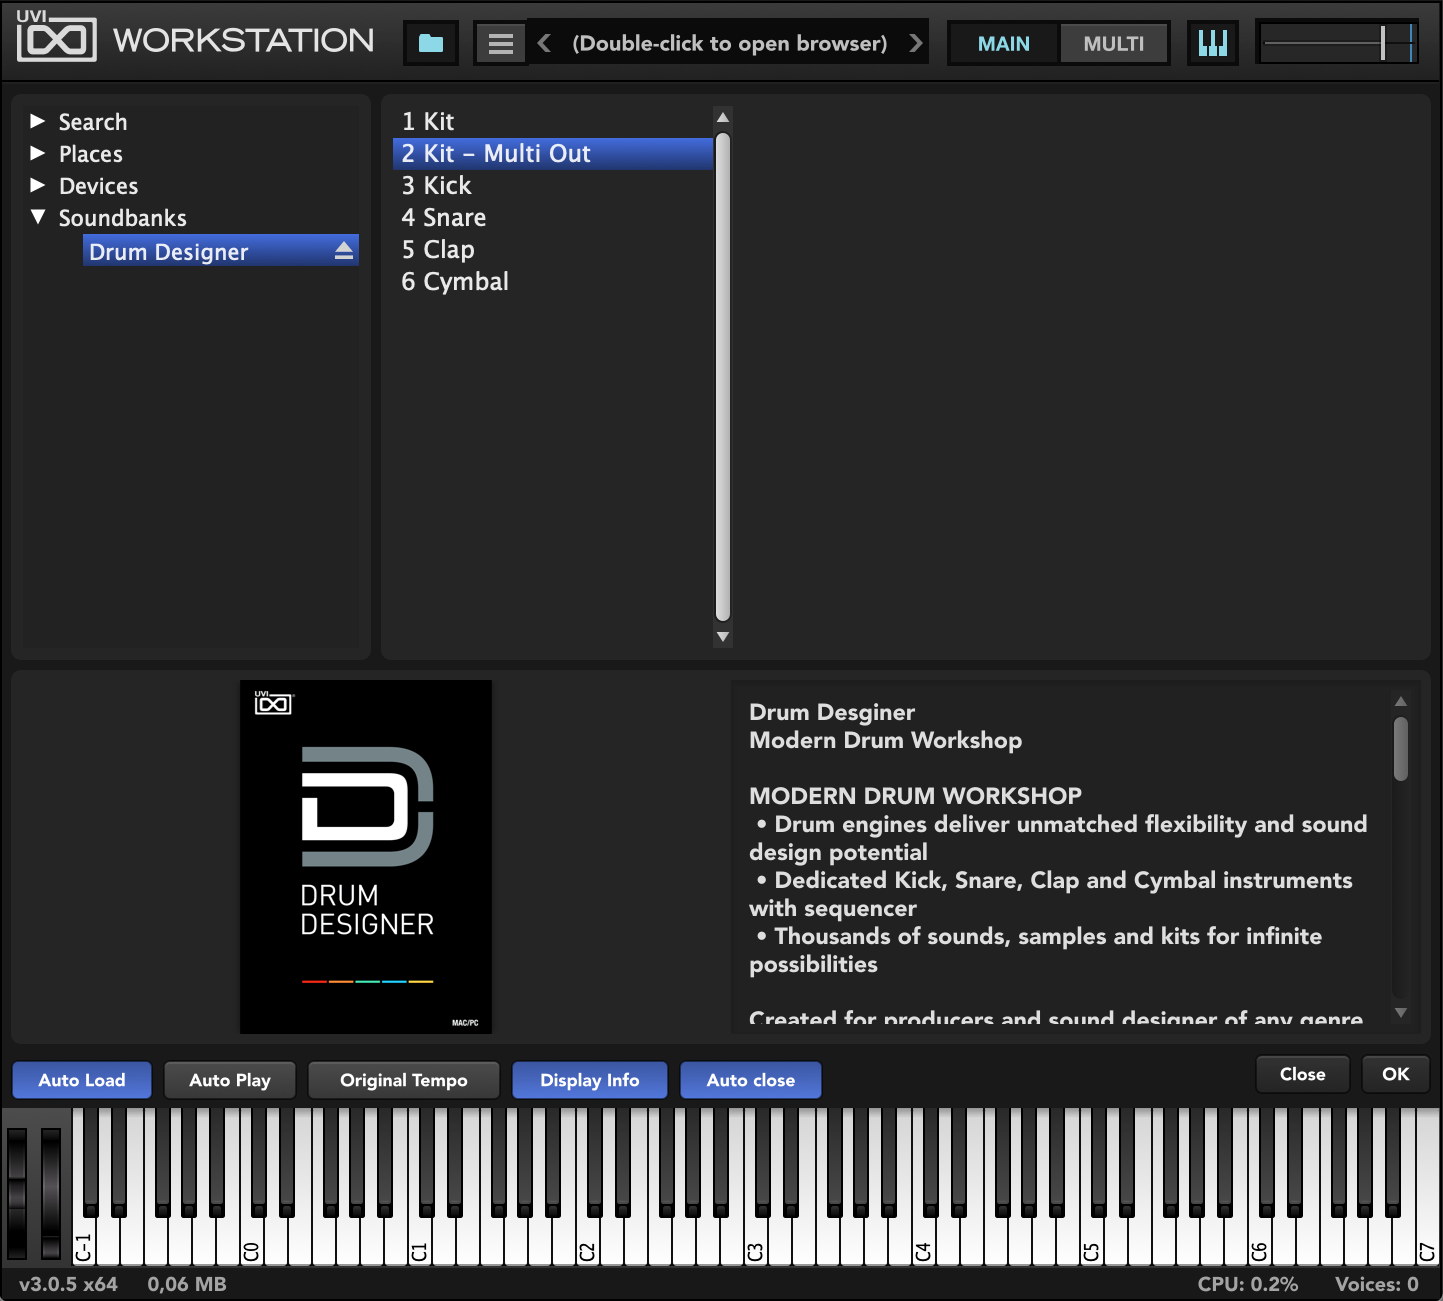The width and height of the screenshot is (1443, 1301).
Task: Click the '0,06 MB' memory readout
Action: click(187, 1284)
